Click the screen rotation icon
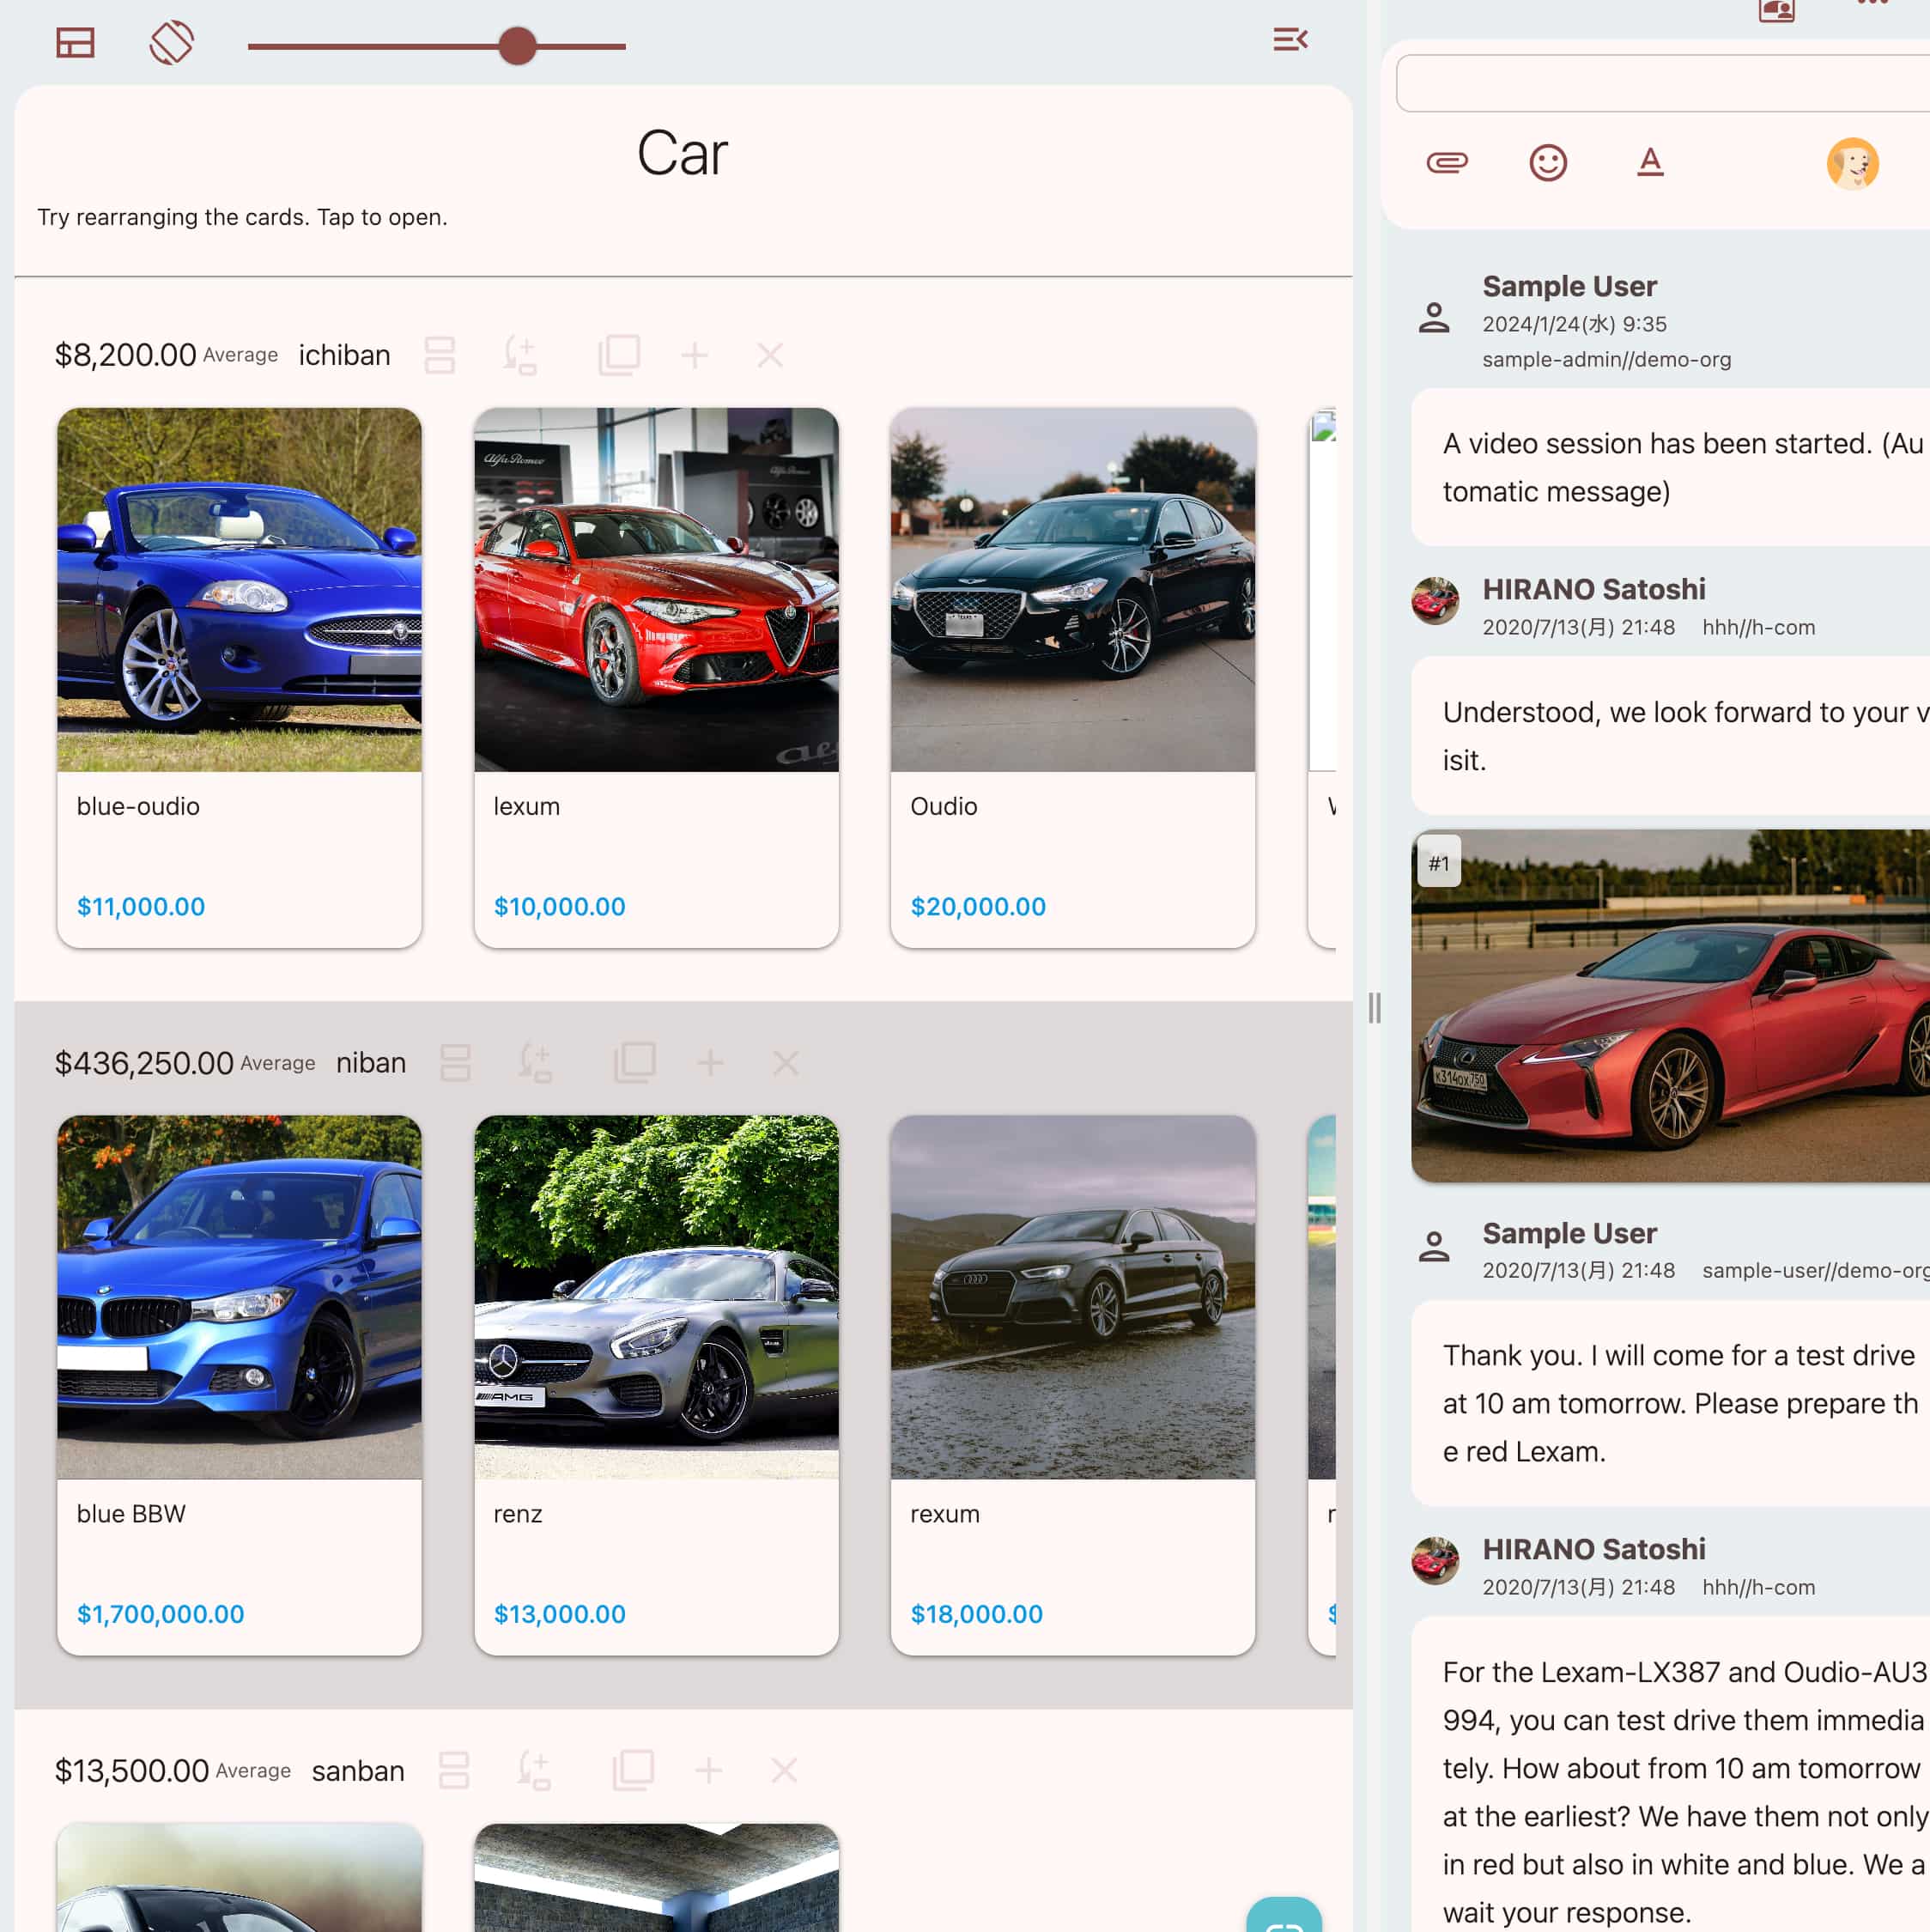Viewport: 1930px width, 1932px height. [172, 43]
